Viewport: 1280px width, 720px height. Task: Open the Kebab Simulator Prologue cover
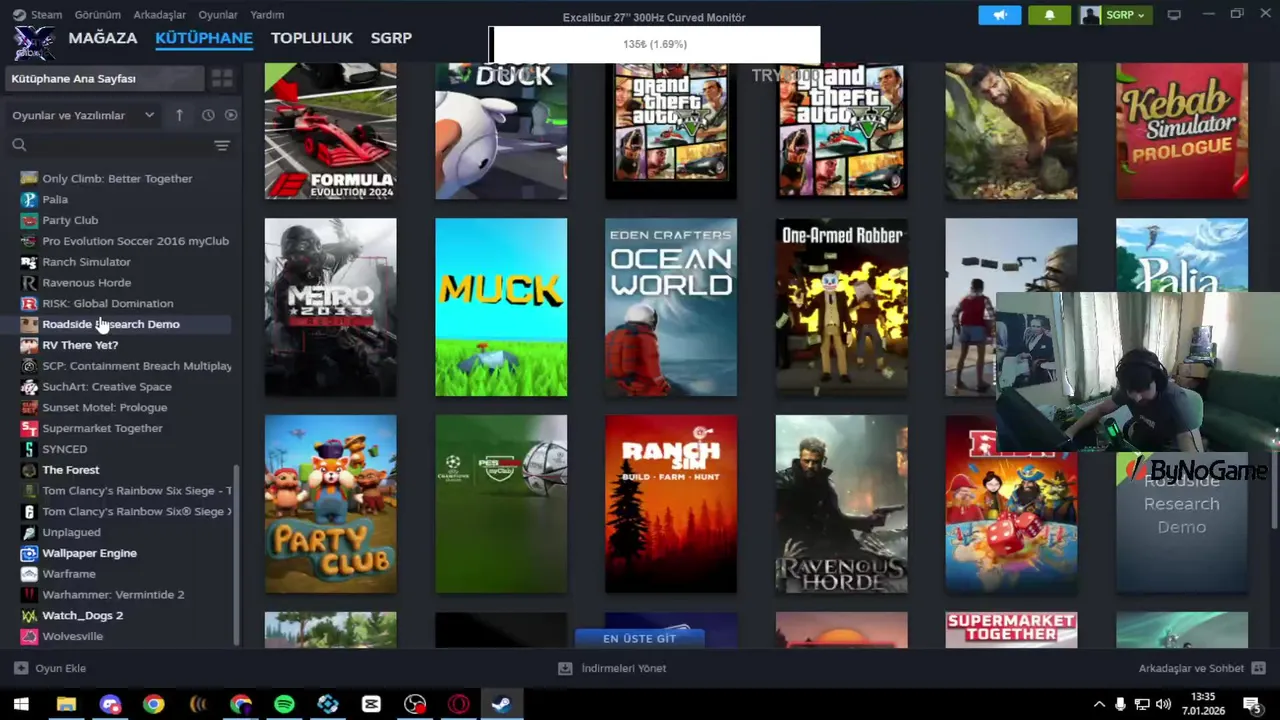point(1182,131)
